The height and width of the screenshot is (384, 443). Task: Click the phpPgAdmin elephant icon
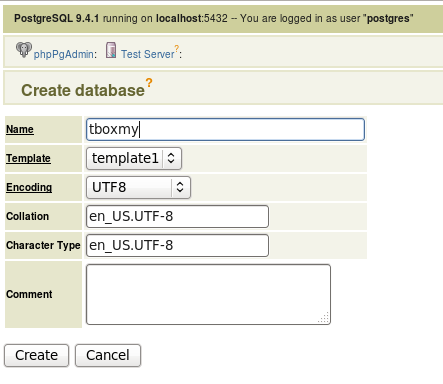(24, 50)
